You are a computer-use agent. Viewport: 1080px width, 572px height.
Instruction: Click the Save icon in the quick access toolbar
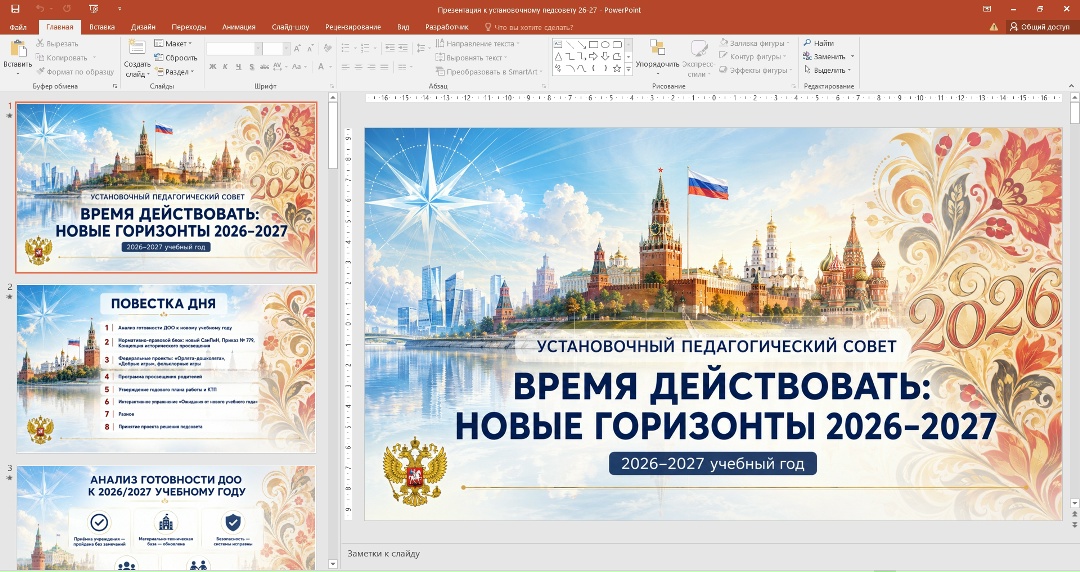tap(15, 9)
